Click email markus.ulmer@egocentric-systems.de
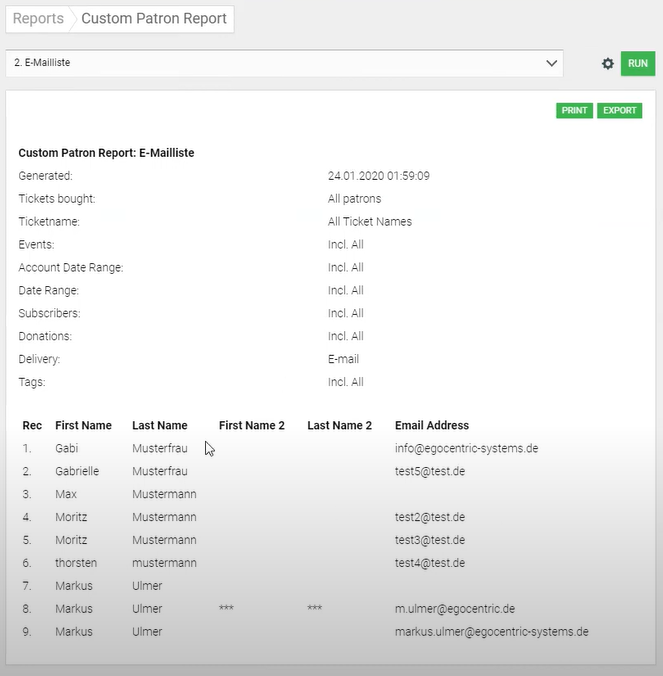Image resolution: width=663 pixels, height=676 pixels. pyautogui.click(x=491, y=632)
